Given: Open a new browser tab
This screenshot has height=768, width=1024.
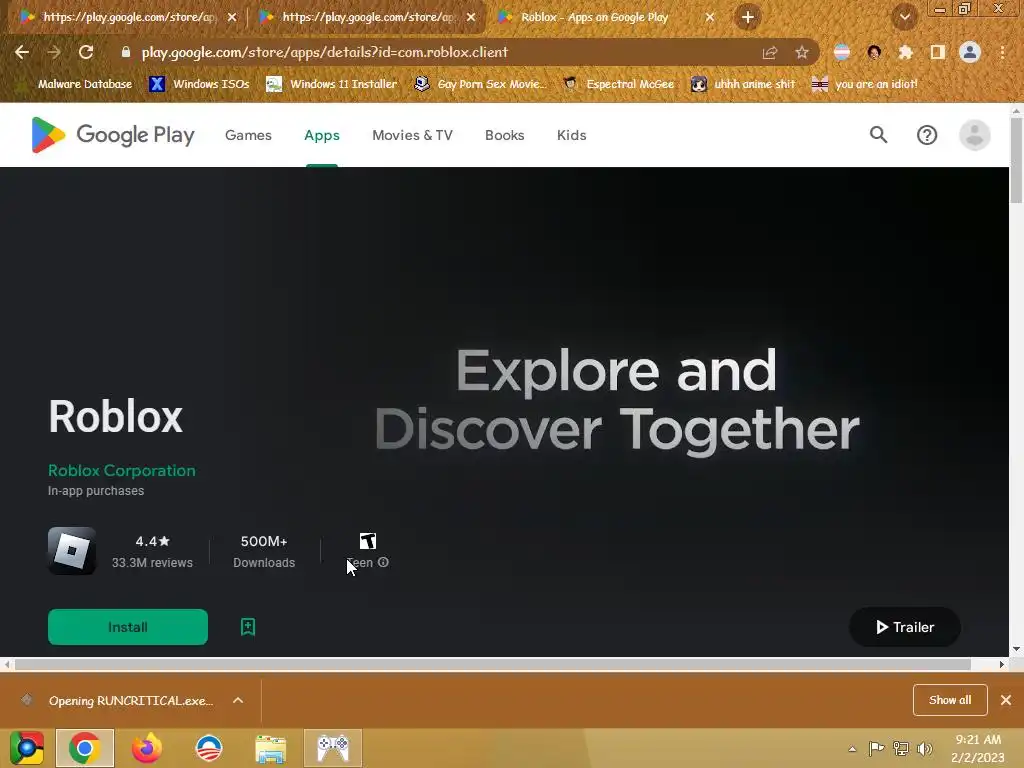Looking at the screenshot, I should tap(748, 17).
